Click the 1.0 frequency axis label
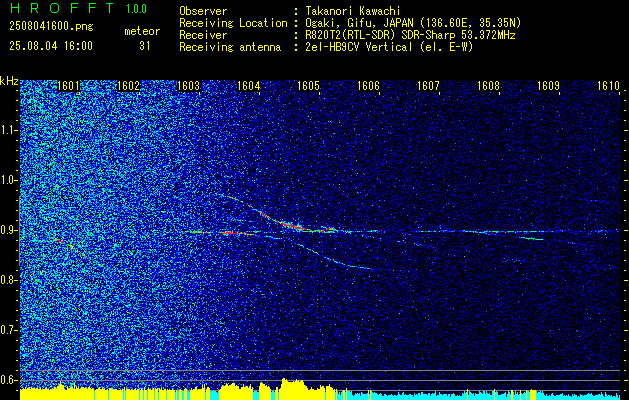This screenshot has width=629, height=400. 9,180
